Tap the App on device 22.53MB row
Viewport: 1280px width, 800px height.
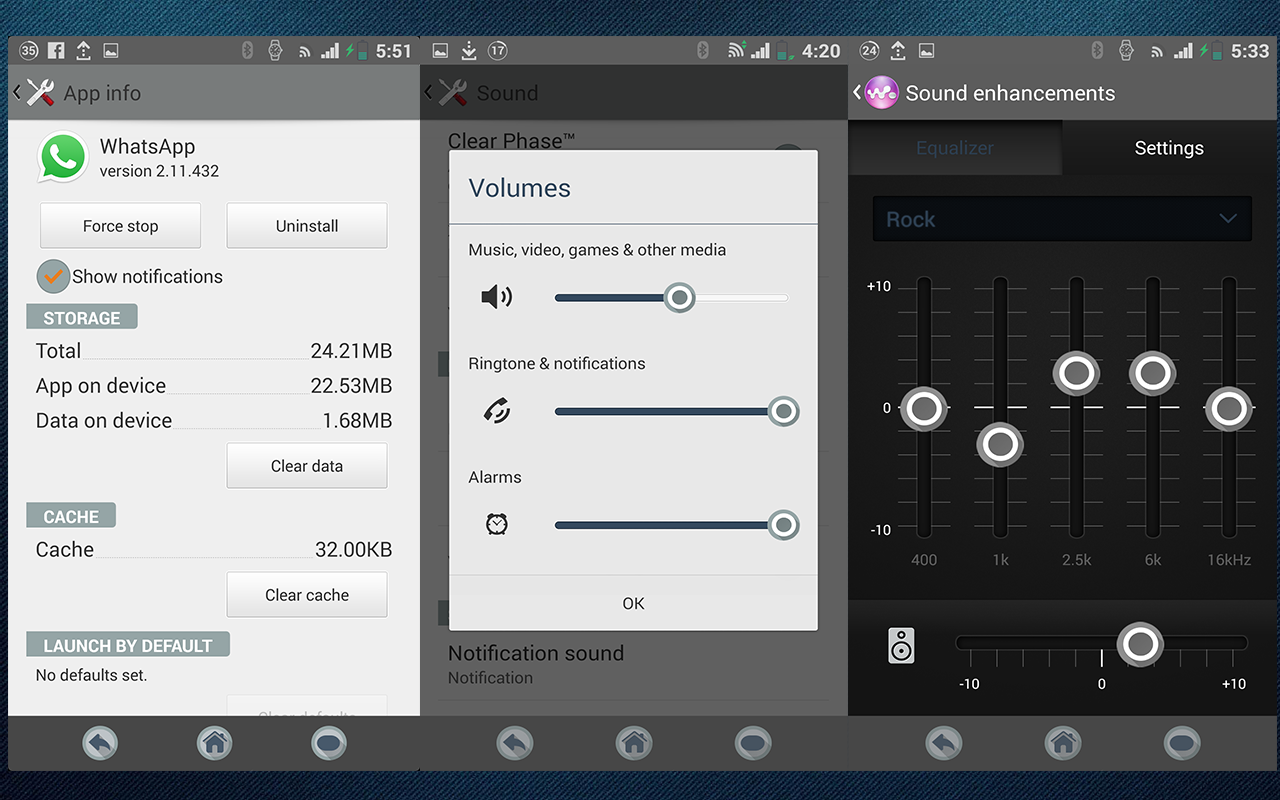coord(214,386)
